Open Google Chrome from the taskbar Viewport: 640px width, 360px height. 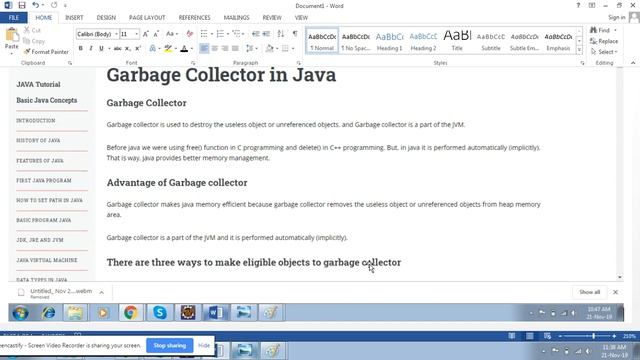(131, 313)
